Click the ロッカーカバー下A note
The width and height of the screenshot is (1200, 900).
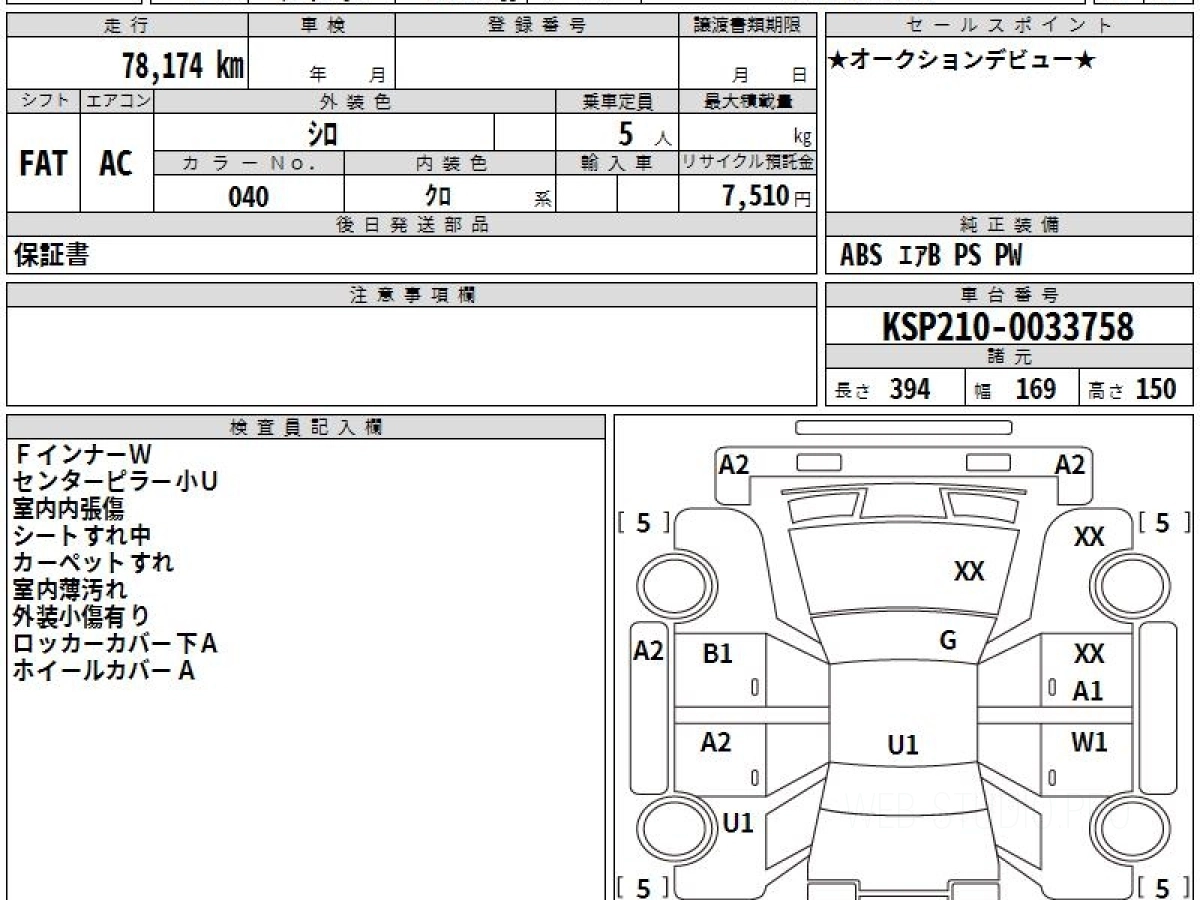pyautogui.click(x=115, y=643)
